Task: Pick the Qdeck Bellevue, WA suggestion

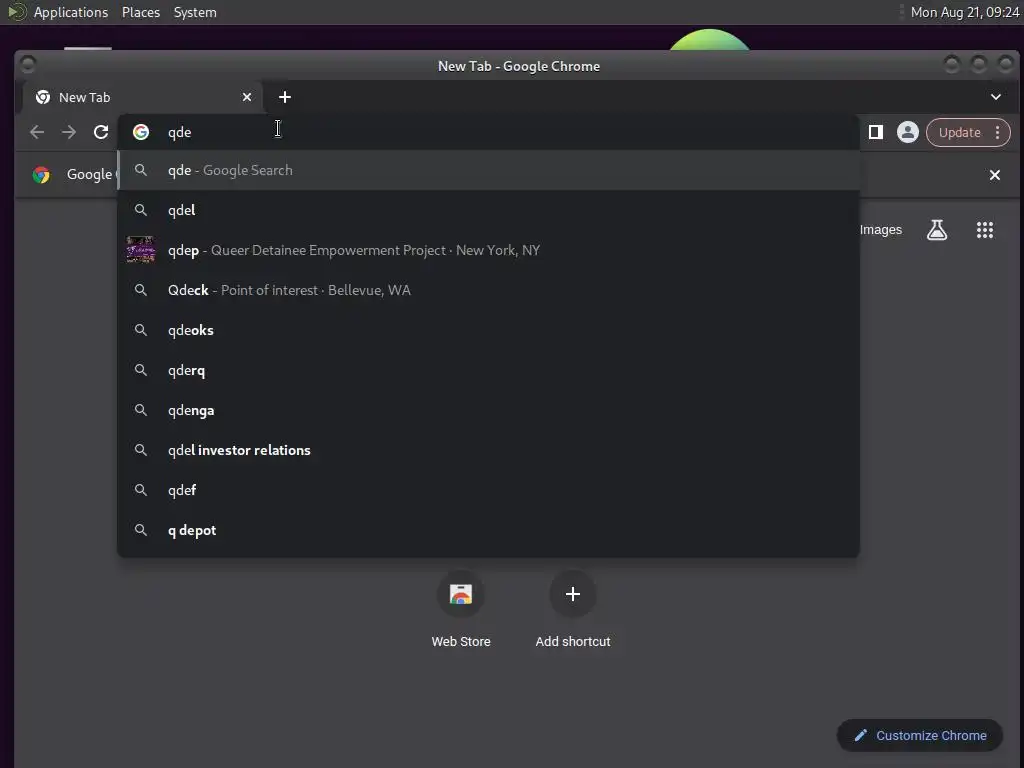Action: coord(488,290)
